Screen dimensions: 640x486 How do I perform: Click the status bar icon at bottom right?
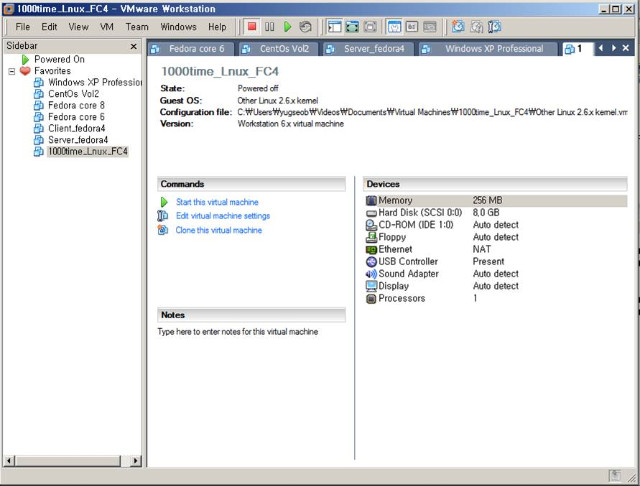tap(615, 476)
